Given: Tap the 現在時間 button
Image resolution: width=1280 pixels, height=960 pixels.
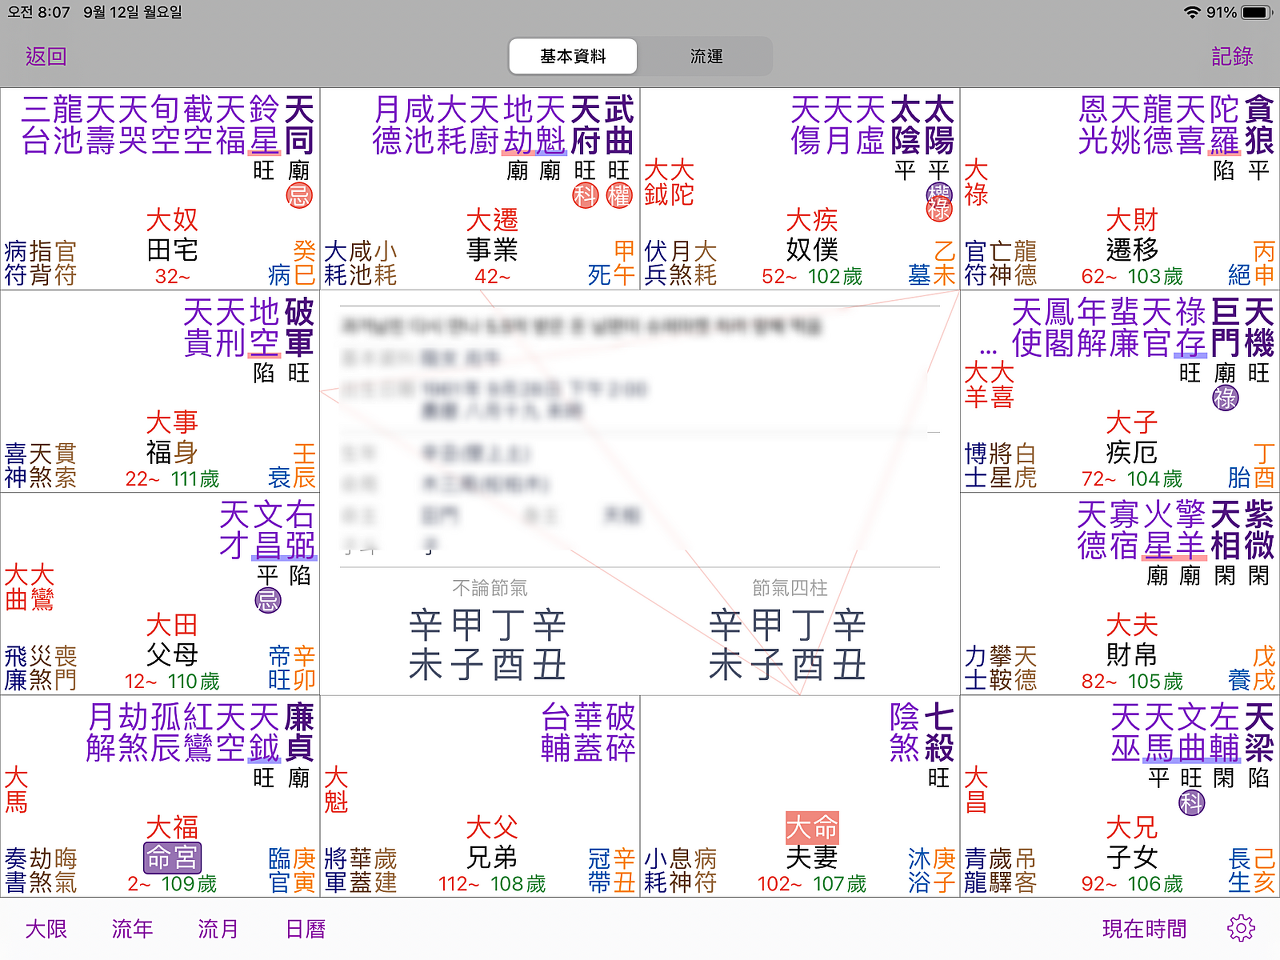Looking at the screenshot, I should 1144,929.
